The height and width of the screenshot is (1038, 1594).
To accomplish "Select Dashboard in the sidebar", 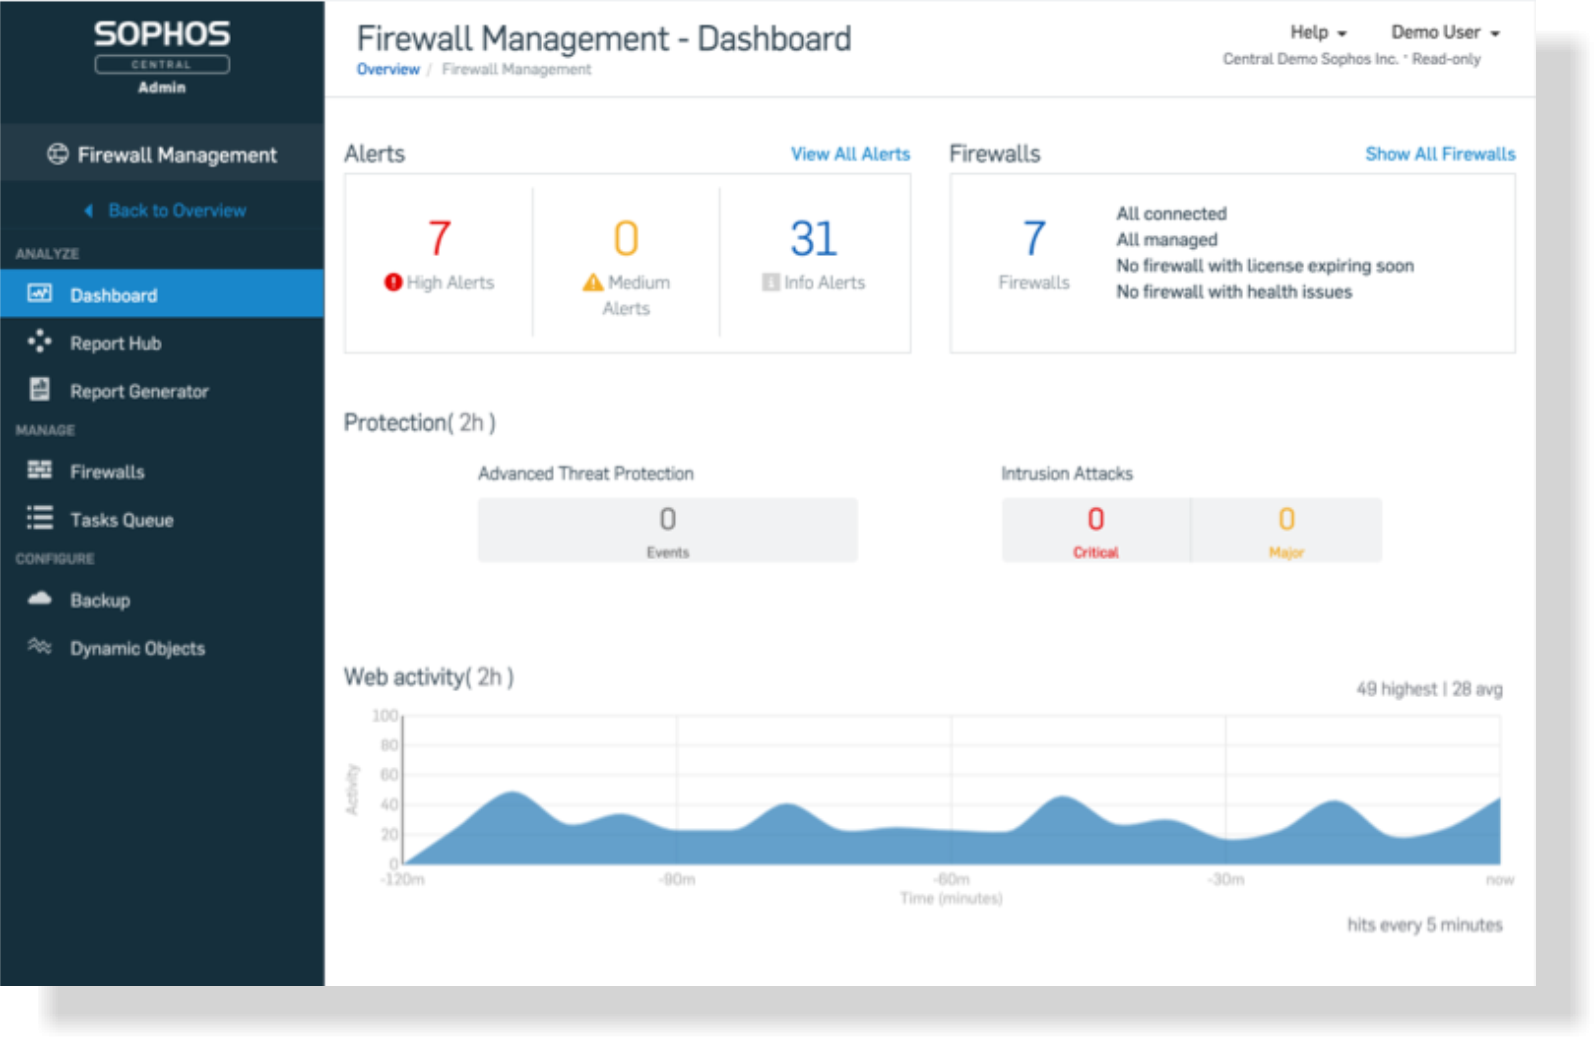I will [162, 294].
